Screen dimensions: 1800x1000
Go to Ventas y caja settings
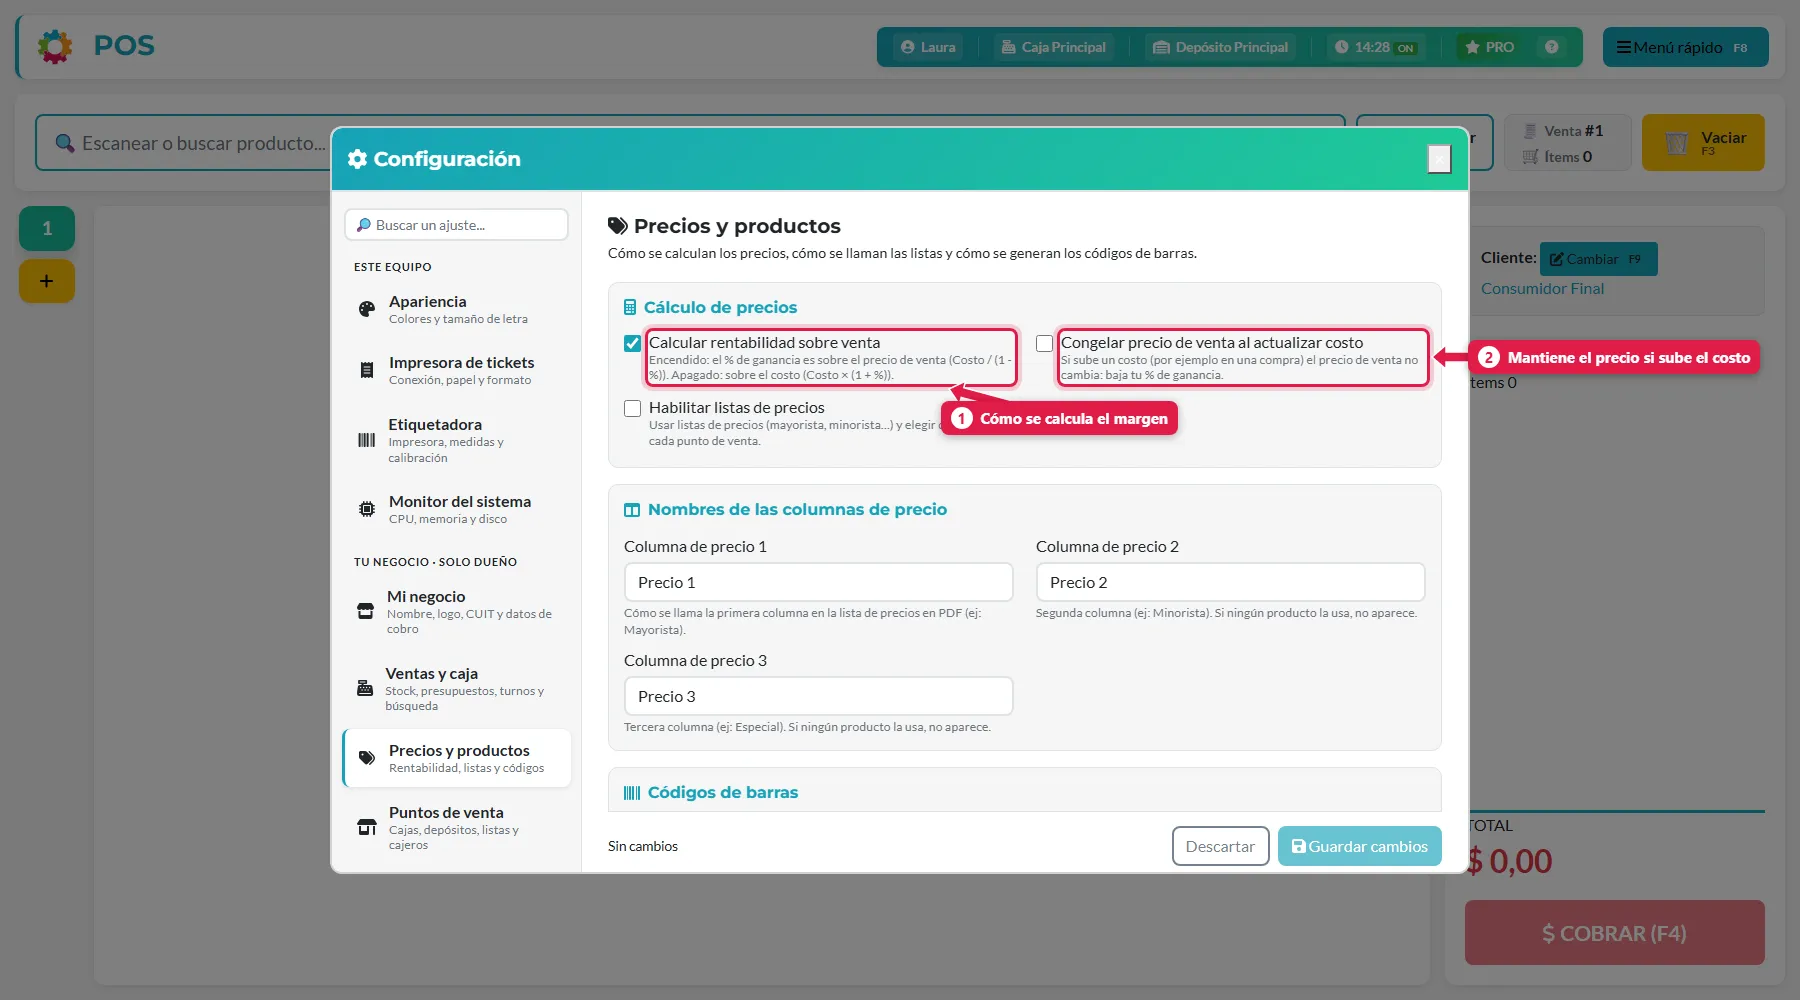click(x=457, y=688)
